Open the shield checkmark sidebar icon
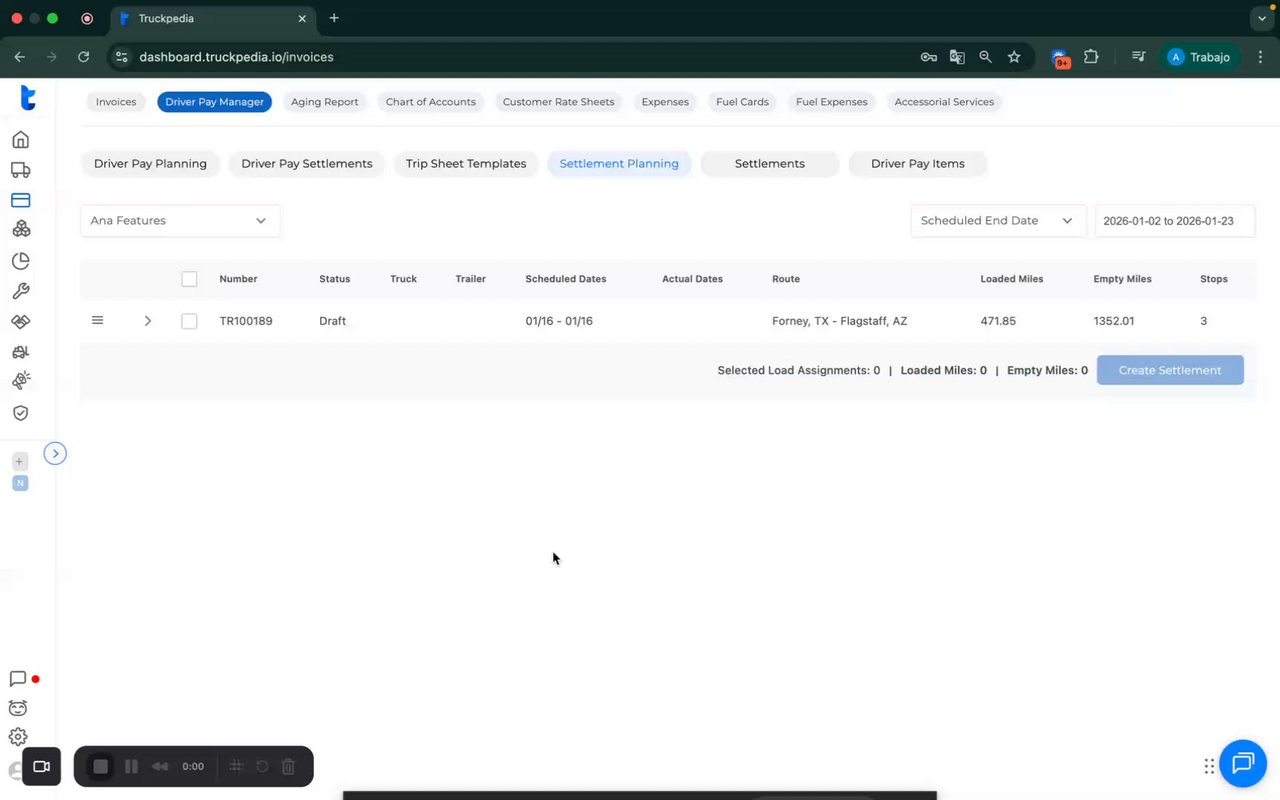This screenshot has height=800, width=1280. pos(20,413)
